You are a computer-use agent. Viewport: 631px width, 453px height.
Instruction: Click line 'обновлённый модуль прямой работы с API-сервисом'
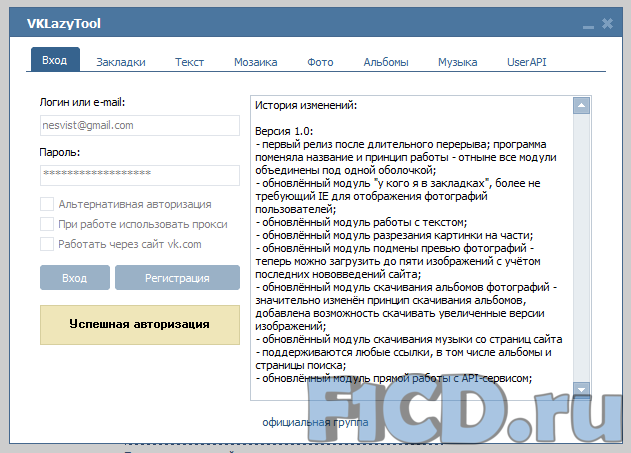[x=394, y=378]
